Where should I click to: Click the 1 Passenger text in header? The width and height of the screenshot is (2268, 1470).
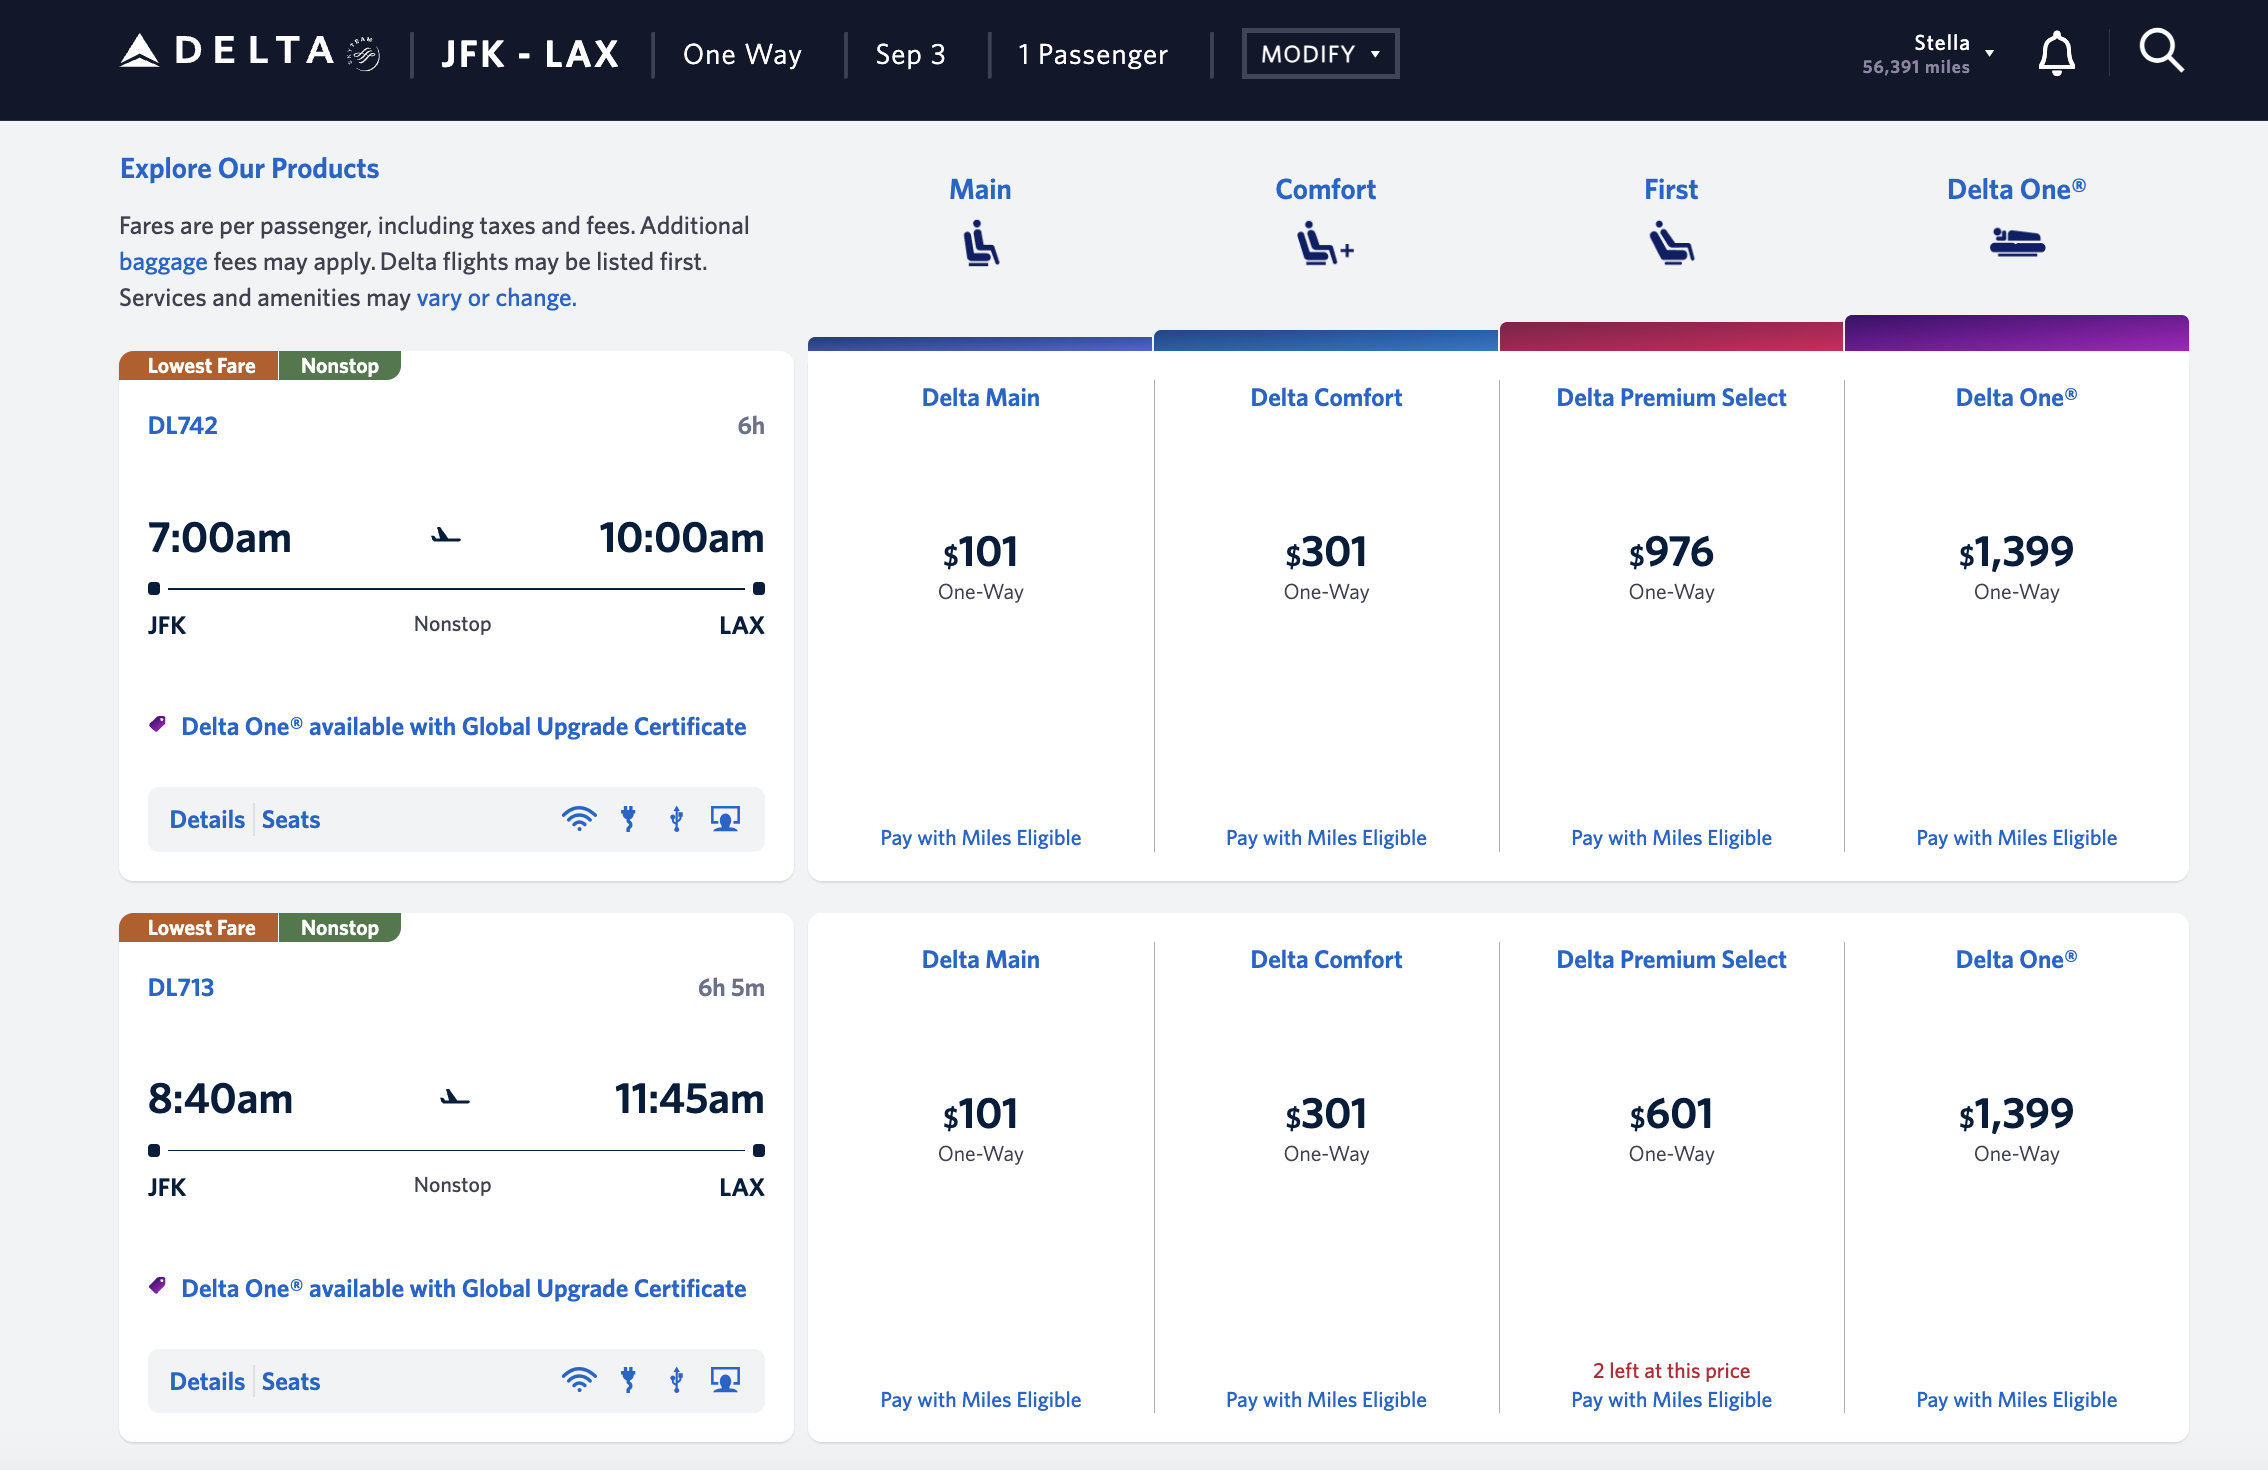point(1092,54)
